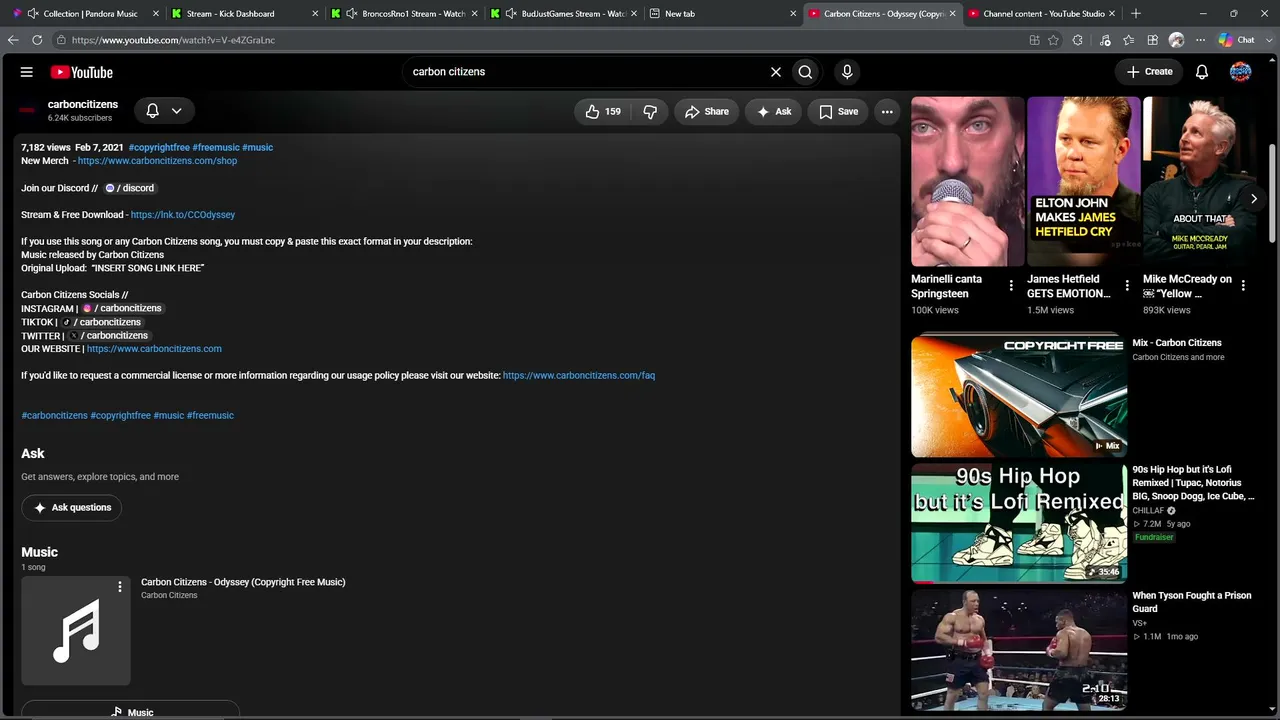Click the Music button below the song
This screenshot has width=1280, height=720.
click(131, 712)
